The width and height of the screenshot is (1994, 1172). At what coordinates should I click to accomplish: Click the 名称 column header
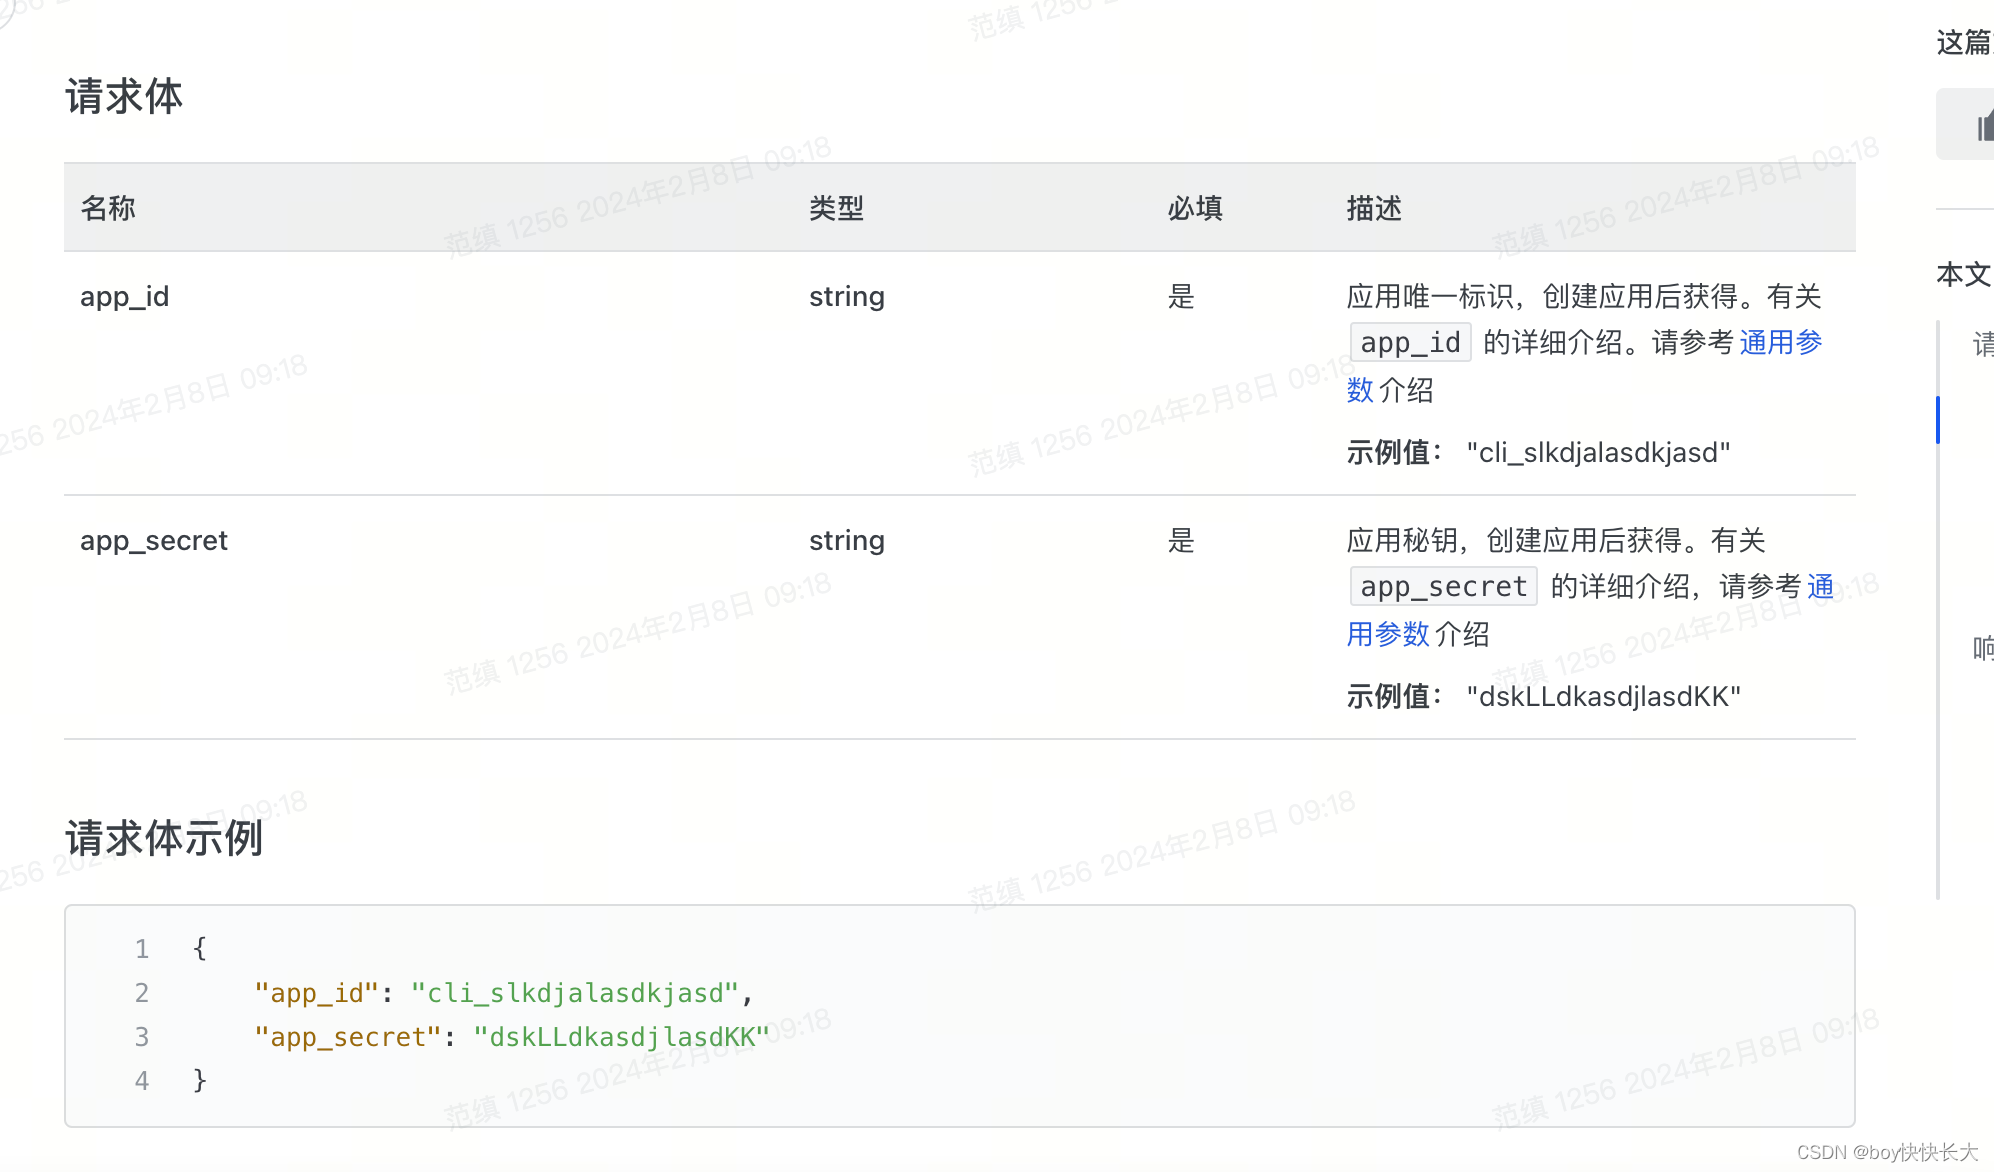pyautogui.click(x=108, y=208)
